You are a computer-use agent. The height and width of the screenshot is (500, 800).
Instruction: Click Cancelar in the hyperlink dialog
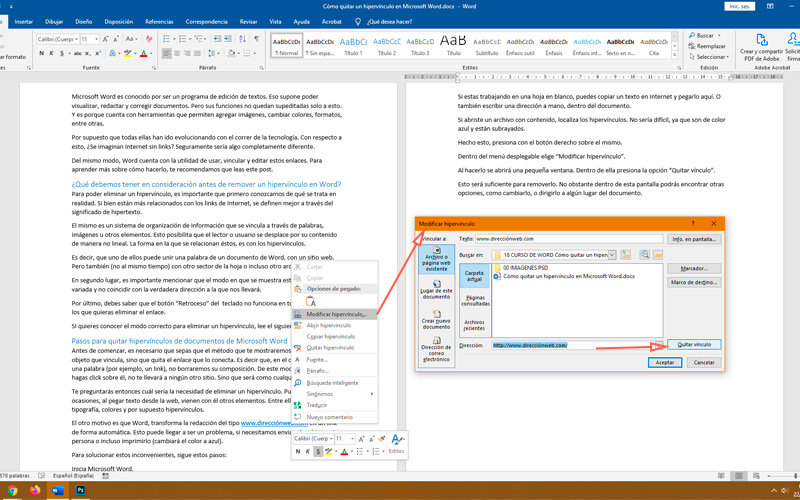pos(704,362)
